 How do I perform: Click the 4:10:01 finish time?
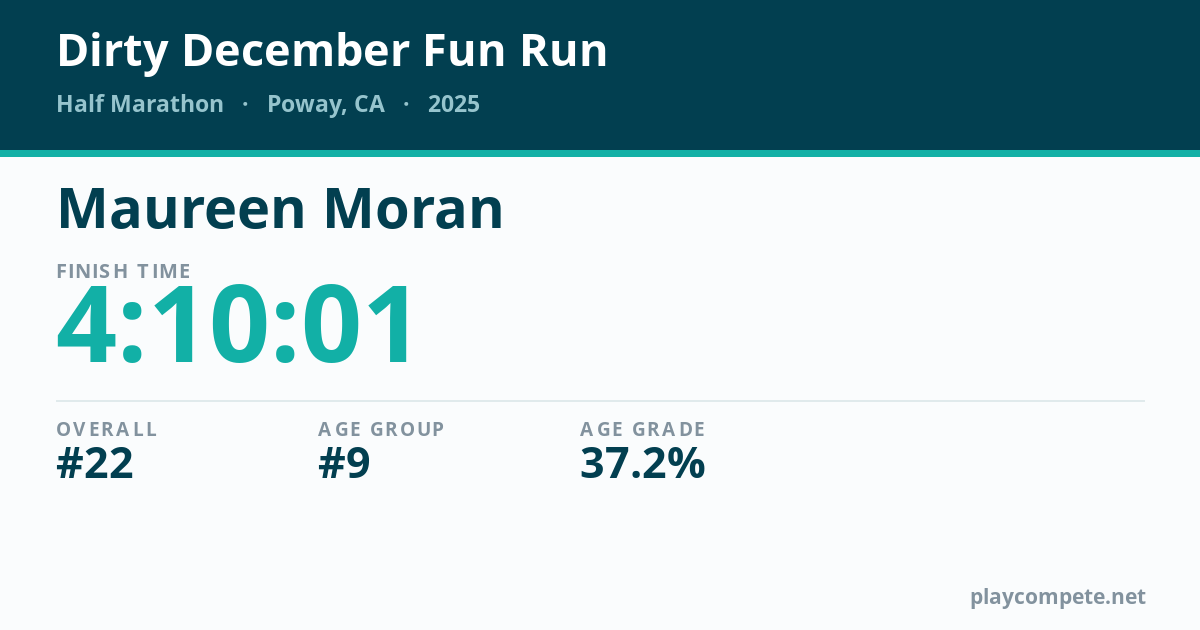(235, 326)
